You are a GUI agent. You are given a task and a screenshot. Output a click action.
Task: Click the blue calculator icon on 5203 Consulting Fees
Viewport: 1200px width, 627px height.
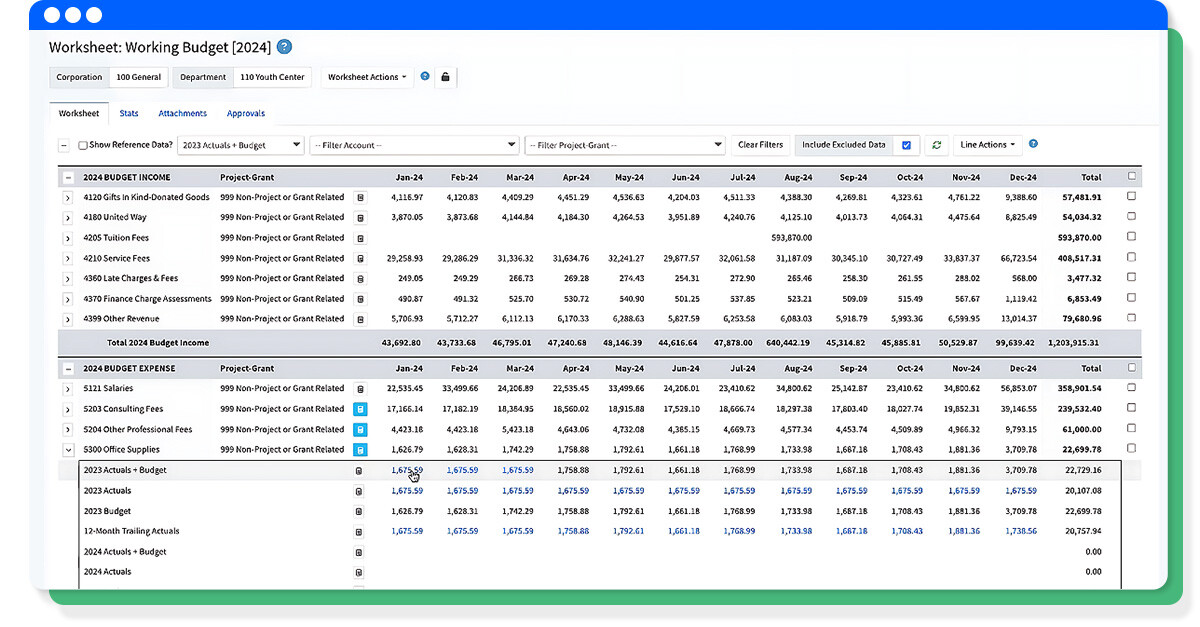359,409
